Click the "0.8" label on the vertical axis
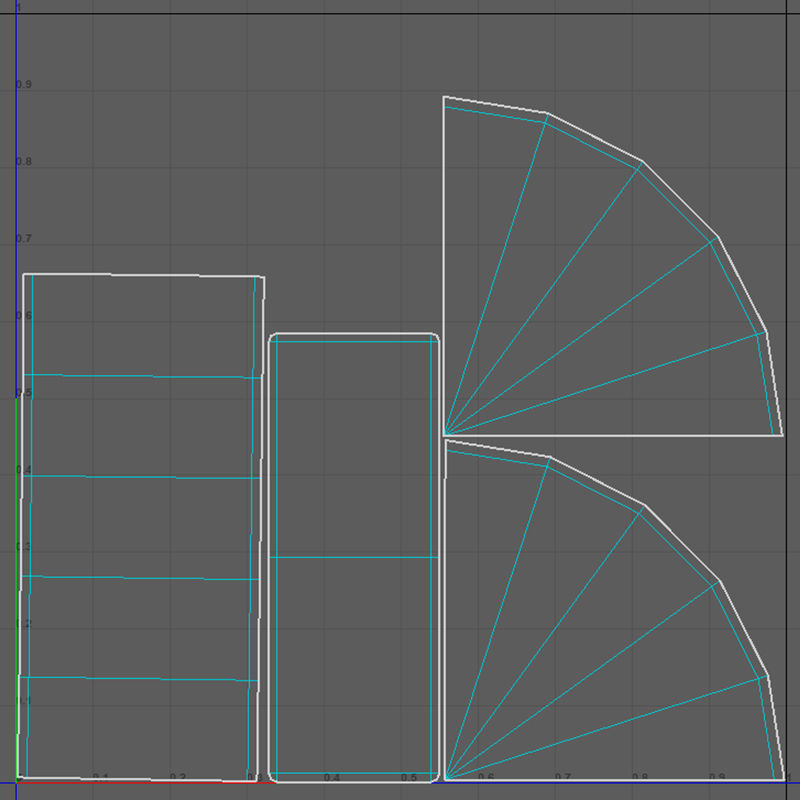The image size is (800, 800). 23,162
